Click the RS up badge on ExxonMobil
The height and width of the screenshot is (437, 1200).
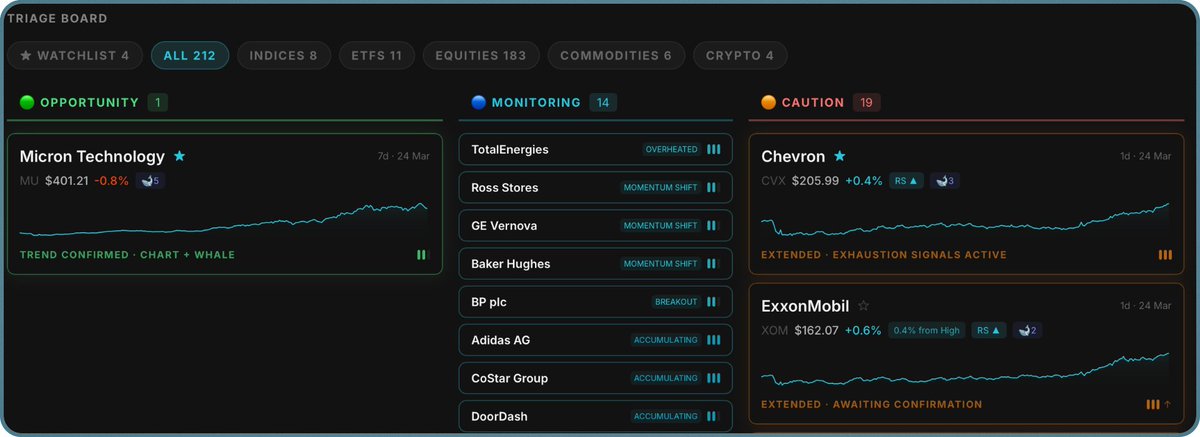(x=988, y=330)
